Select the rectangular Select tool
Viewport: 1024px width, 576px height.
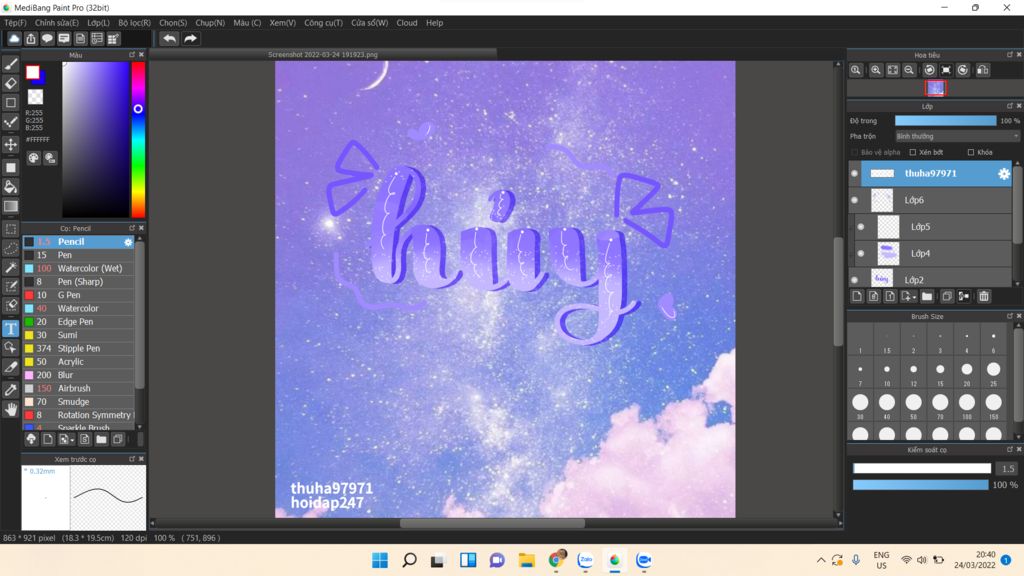click(x=10, y=229)
